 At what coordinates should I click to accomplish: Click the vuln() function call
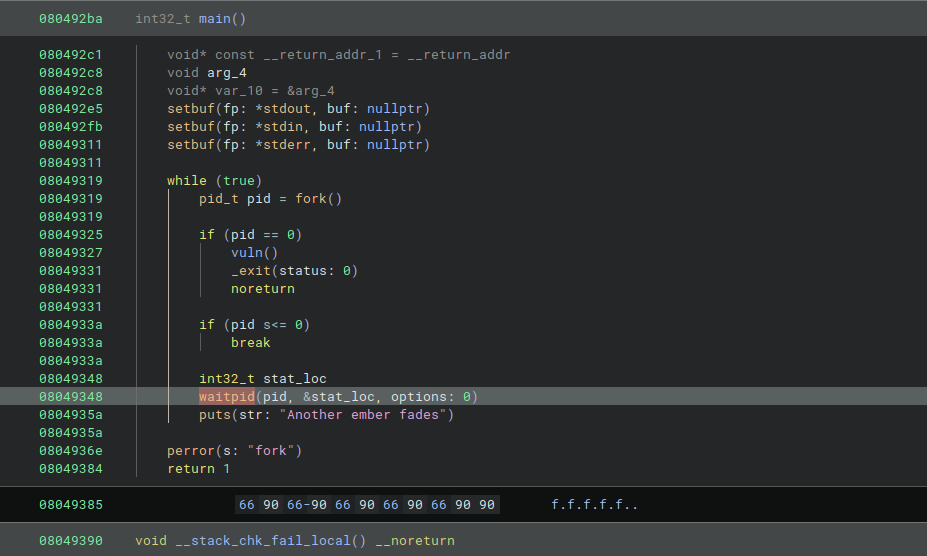click(x=254, y=253)
